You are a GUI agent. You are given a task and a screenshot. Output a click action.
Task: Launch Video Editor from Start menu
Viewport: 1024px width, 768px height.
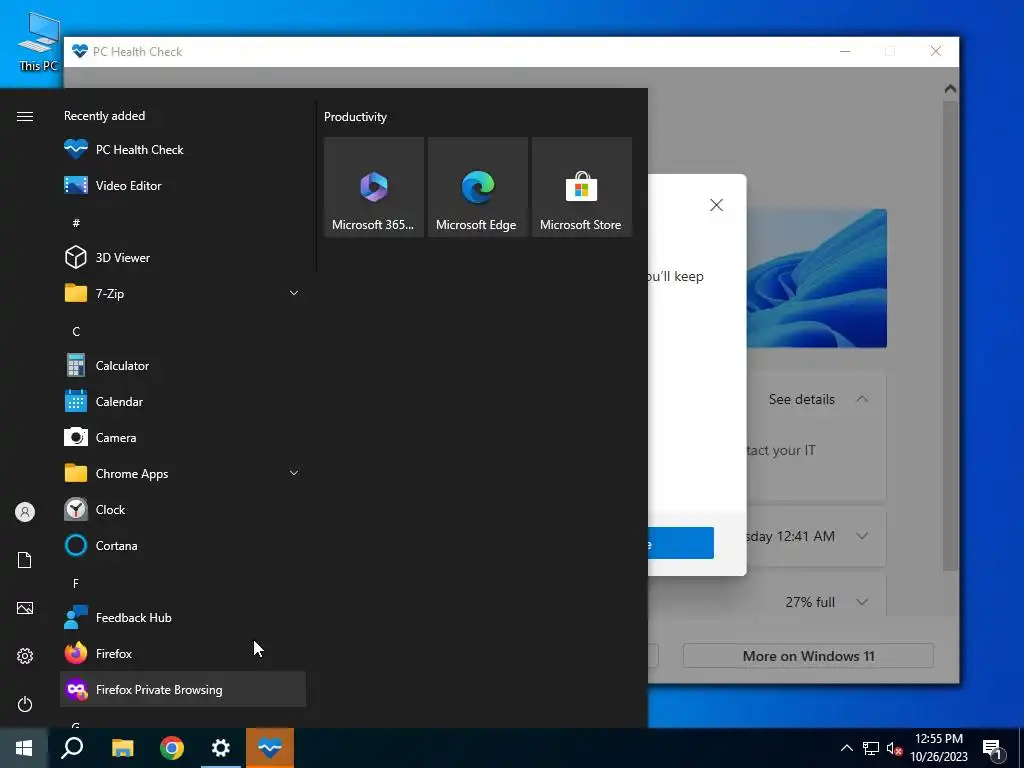[183, 185]
